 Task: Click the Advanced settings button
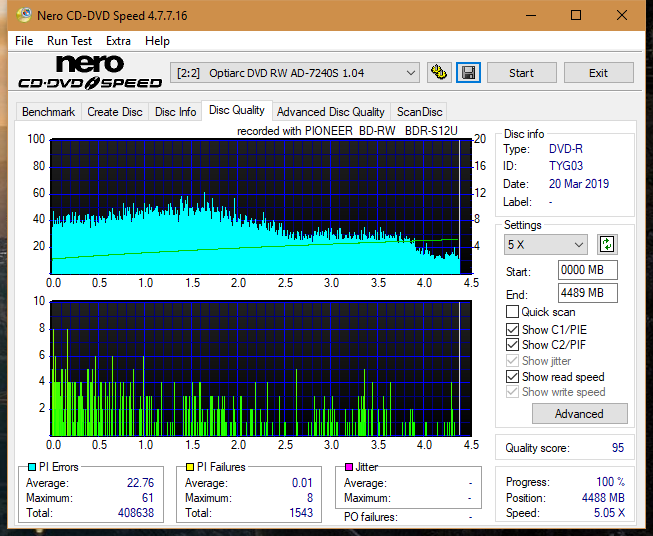579,414
